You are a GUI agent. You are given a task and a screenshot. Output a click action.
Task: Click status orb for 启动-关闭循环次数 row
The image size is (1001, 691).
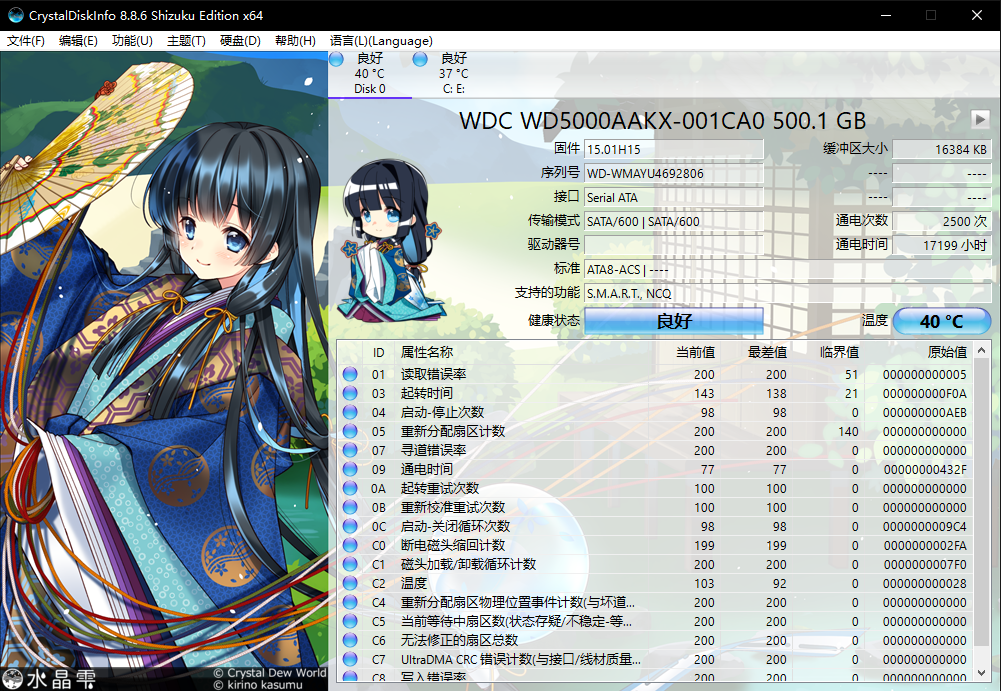350,526
